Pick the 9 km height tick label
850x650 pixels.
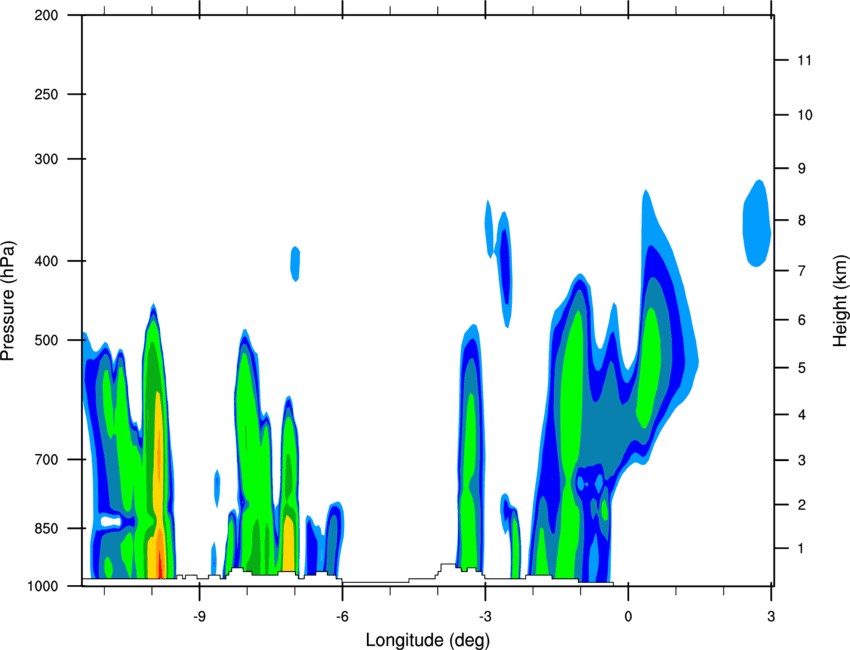click(x=802, y=169)
